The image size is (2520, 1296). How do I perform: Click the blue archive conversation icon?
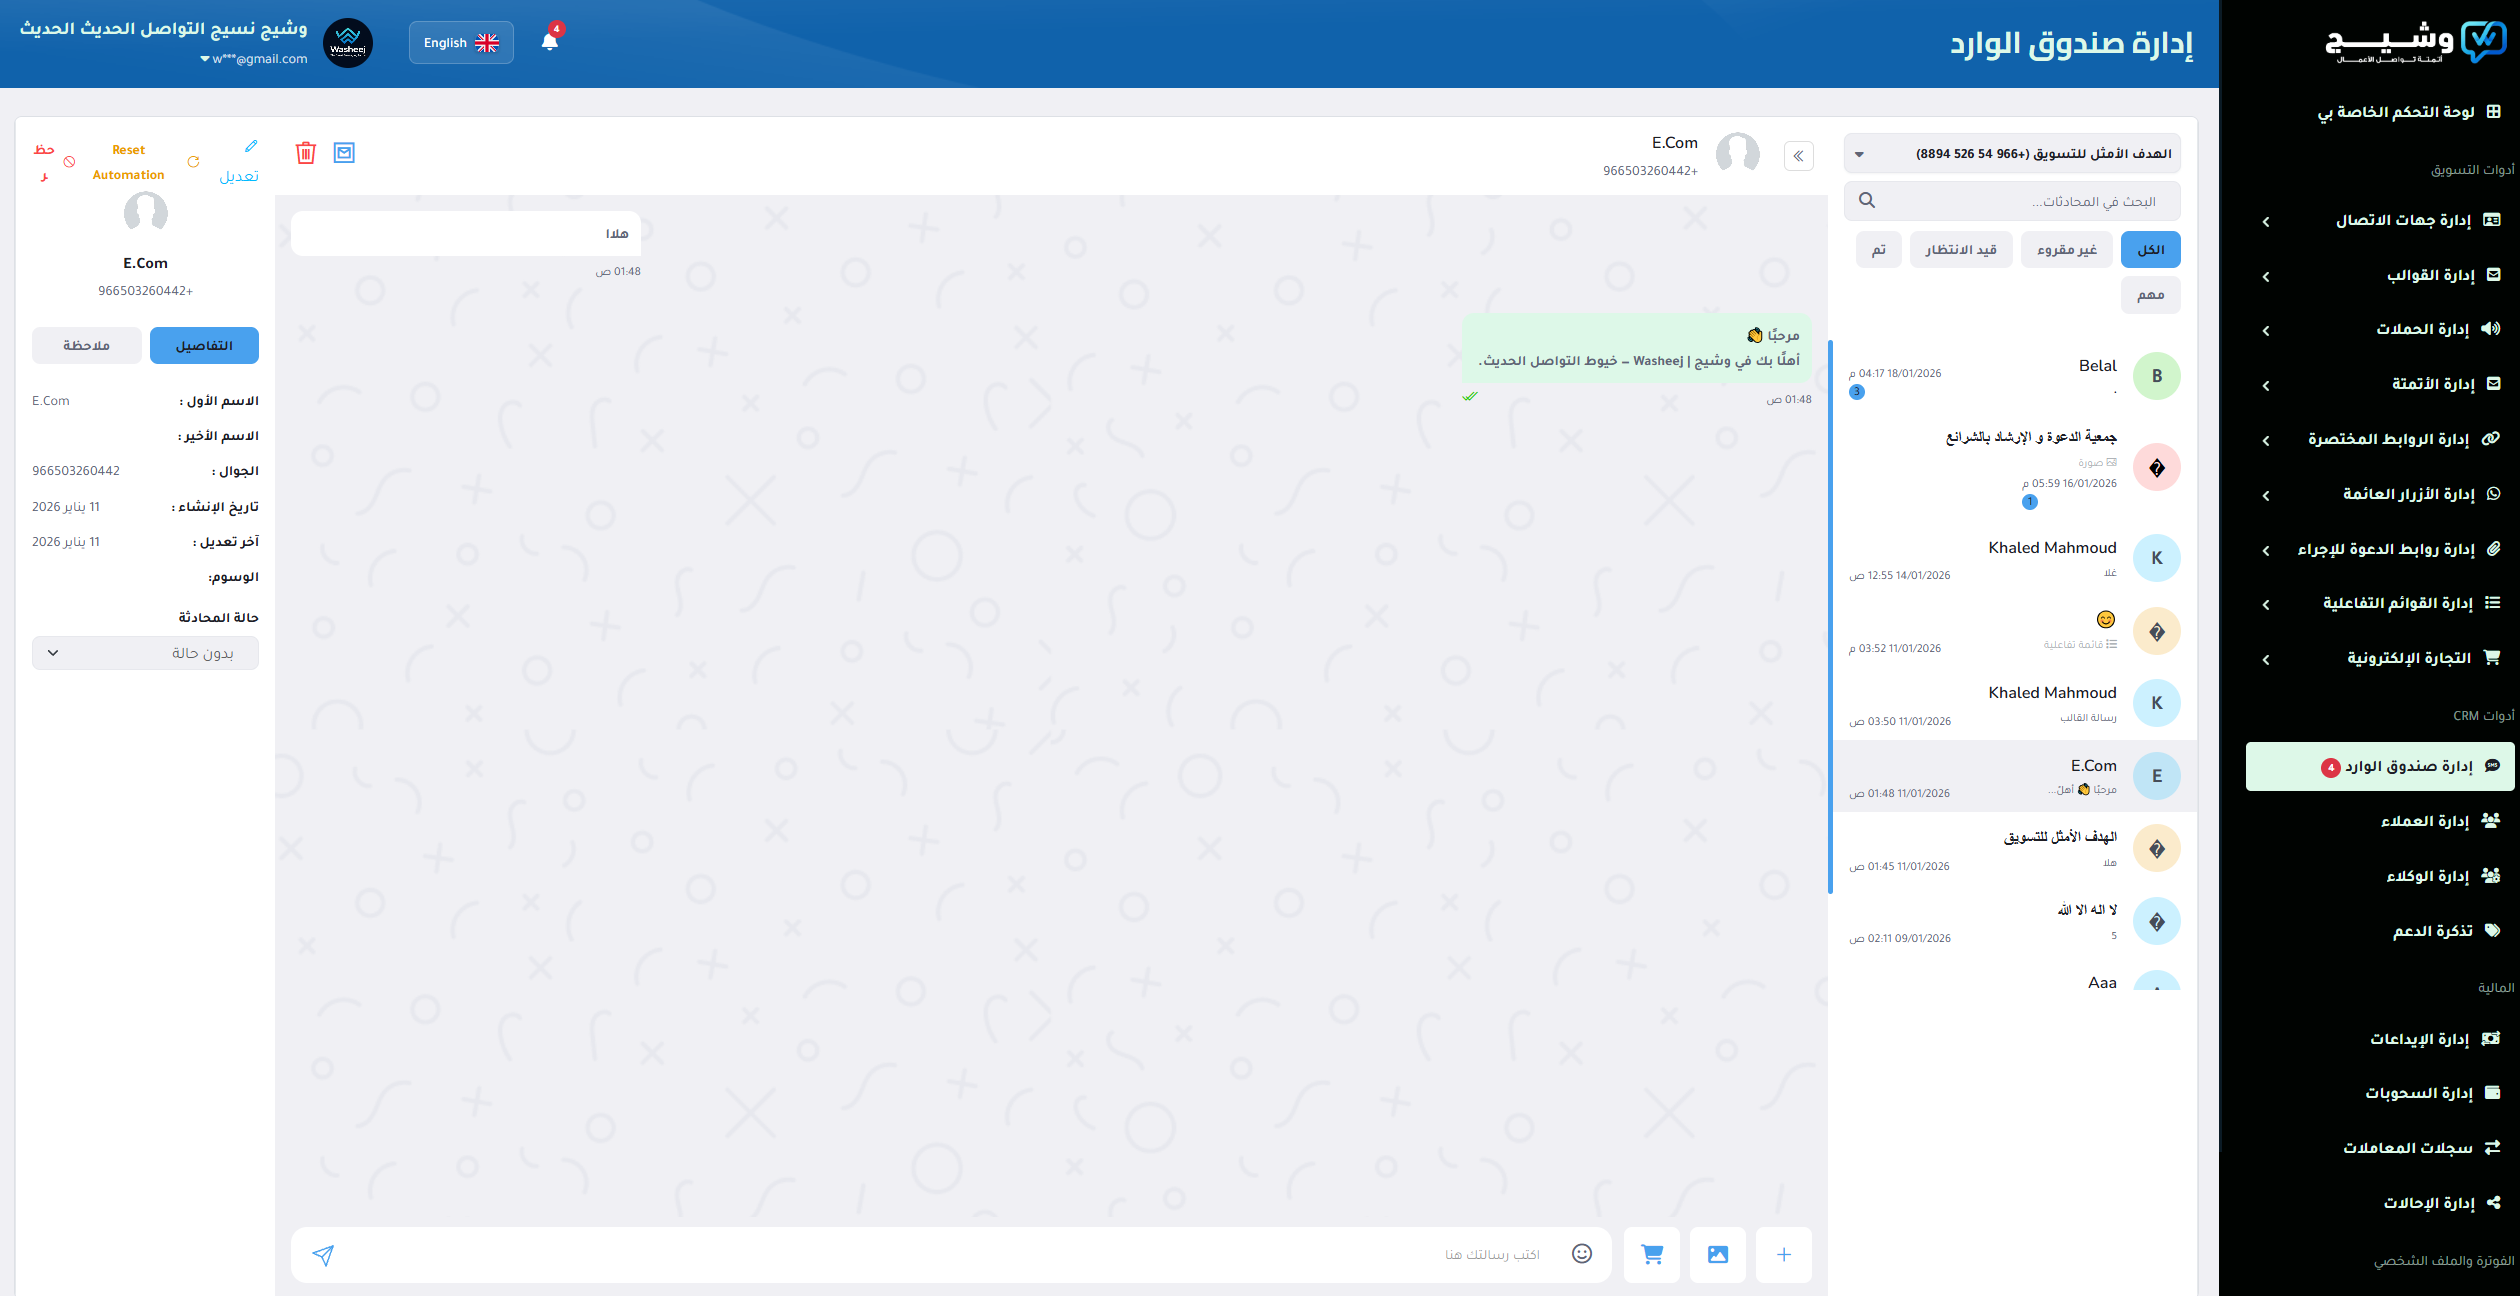point(344,153)
